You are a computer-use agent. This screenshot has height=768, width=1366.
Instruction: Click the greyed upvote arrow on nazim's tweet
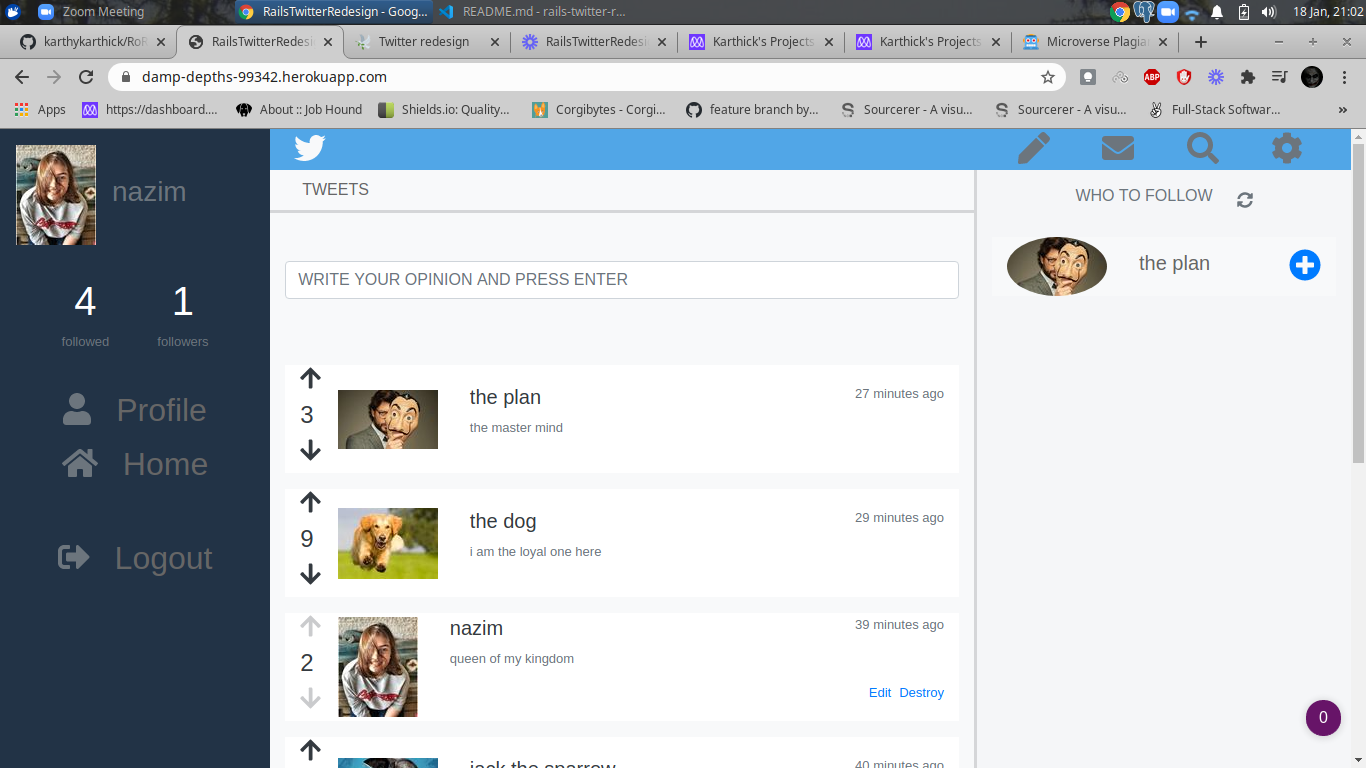tap(310, 626)
